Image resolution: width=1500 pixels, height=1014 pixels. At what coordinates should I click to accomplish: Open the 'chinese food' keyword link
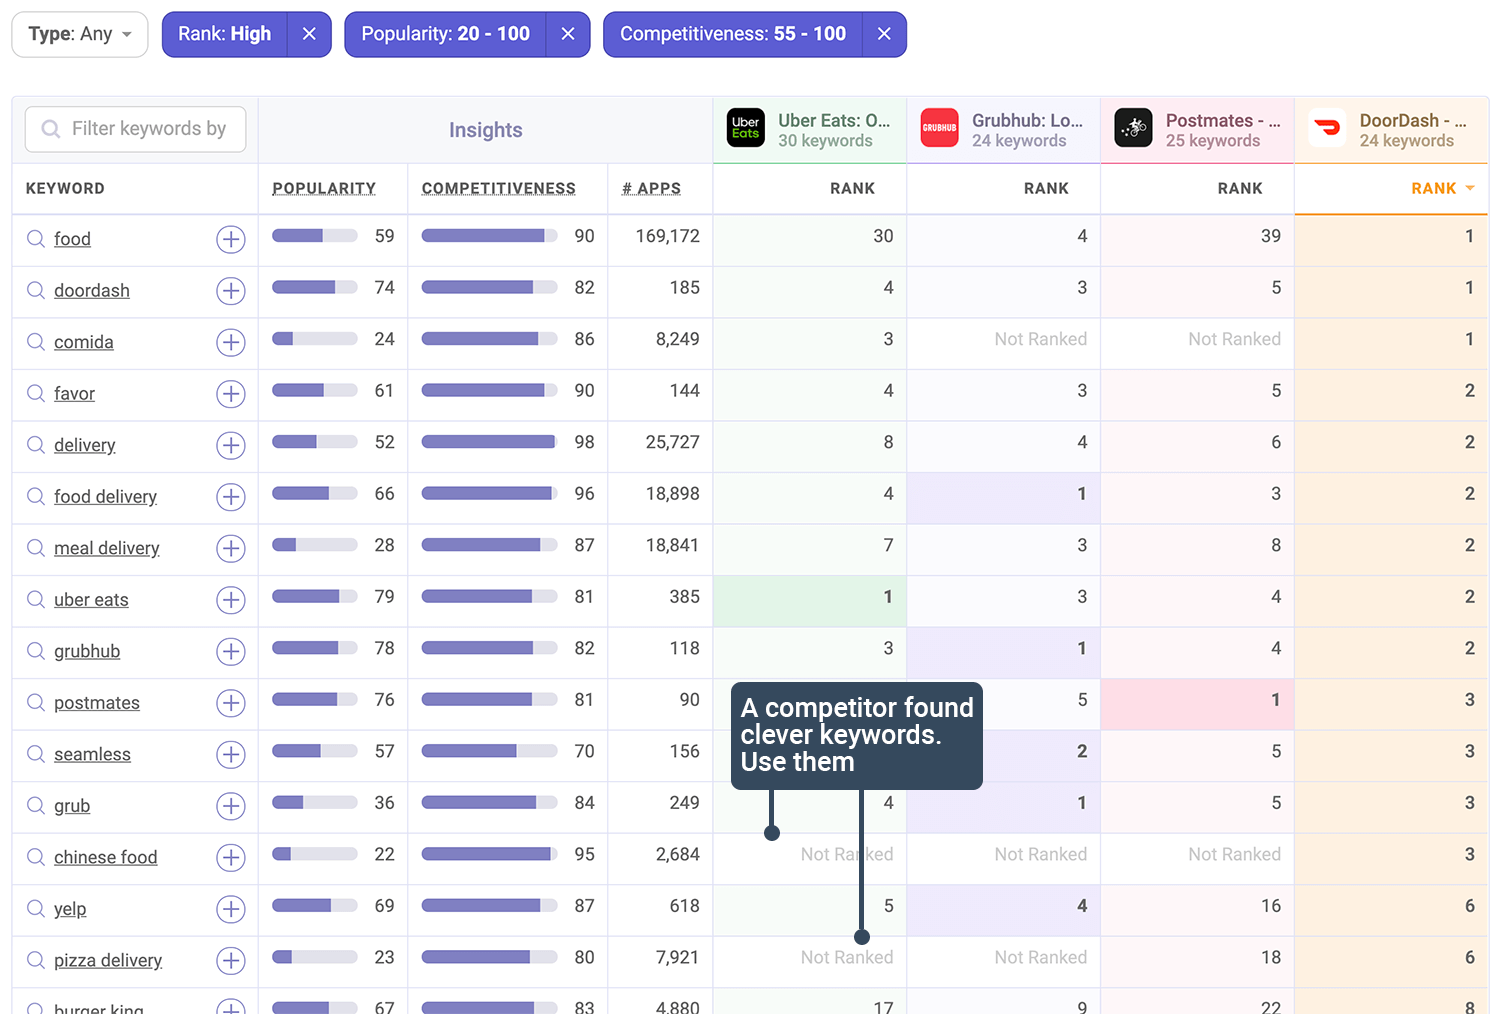coord(105,858)
